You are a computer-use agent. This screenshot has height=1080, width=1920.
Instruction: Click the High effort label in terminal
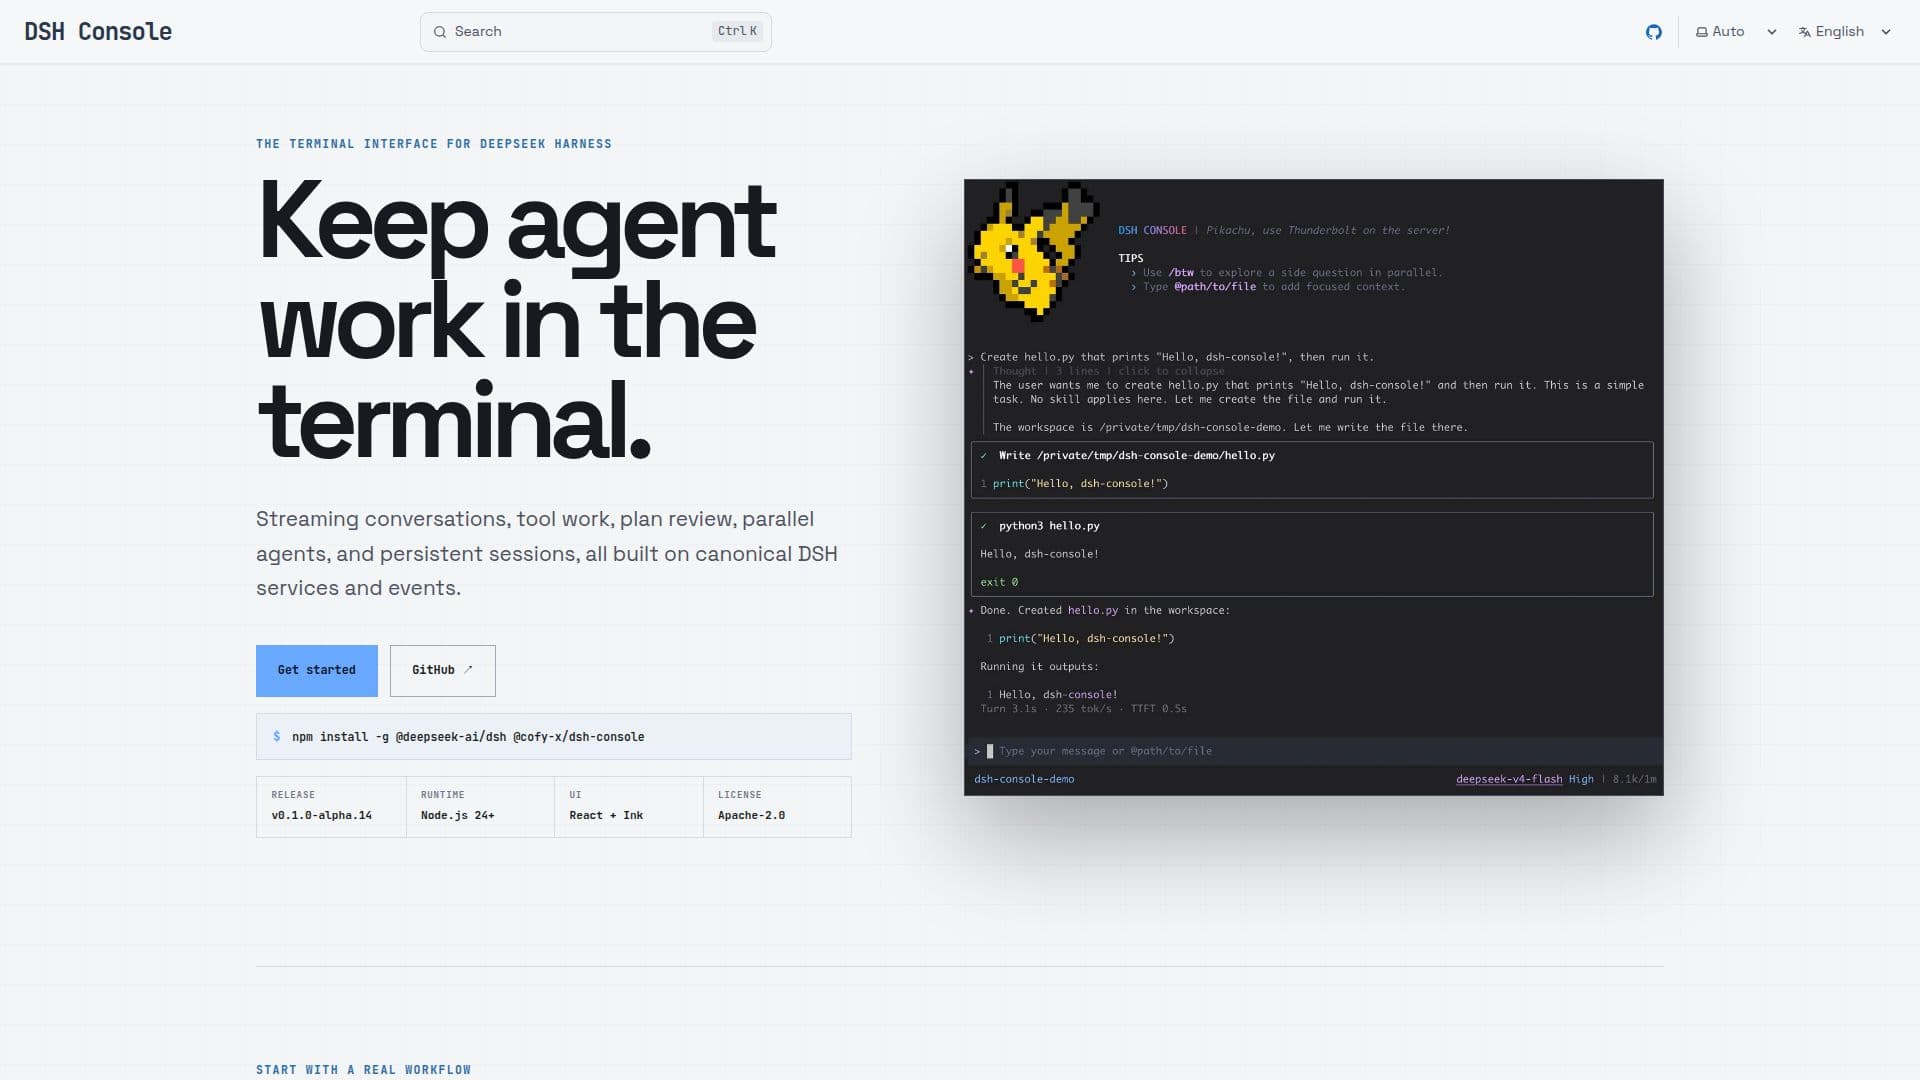(1581, 779)
